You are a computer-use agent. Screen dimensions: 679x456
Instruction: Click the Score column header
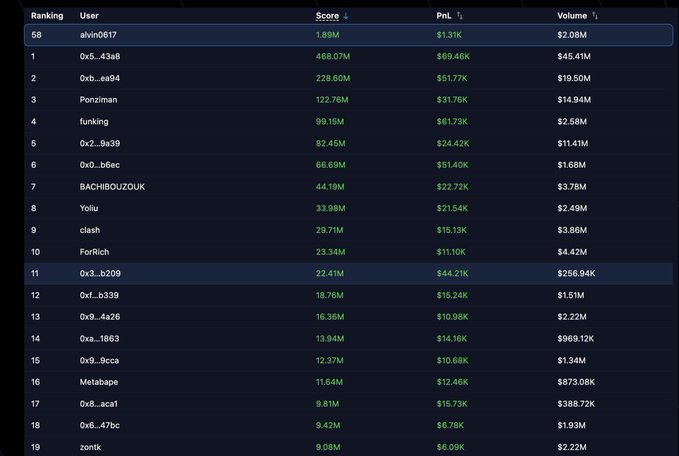point(327,16)
